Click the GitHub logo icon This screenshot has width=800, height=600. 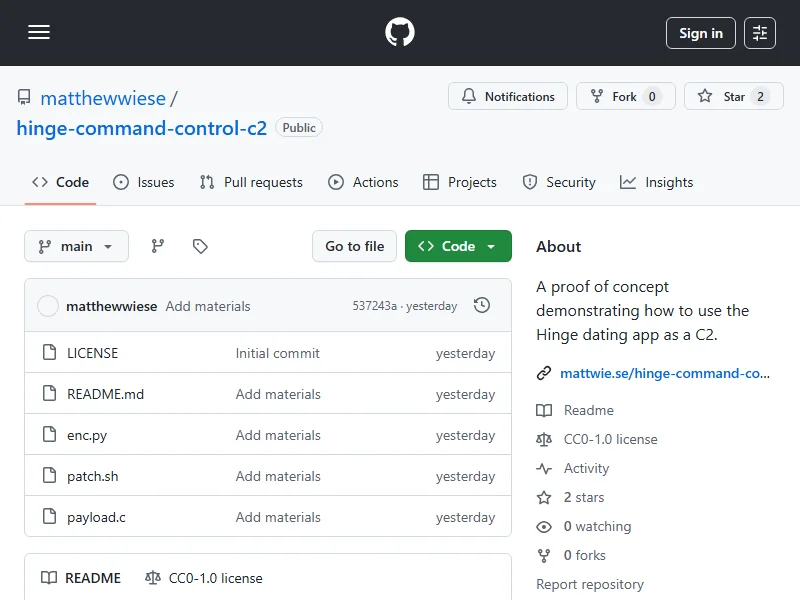(400, 33)
